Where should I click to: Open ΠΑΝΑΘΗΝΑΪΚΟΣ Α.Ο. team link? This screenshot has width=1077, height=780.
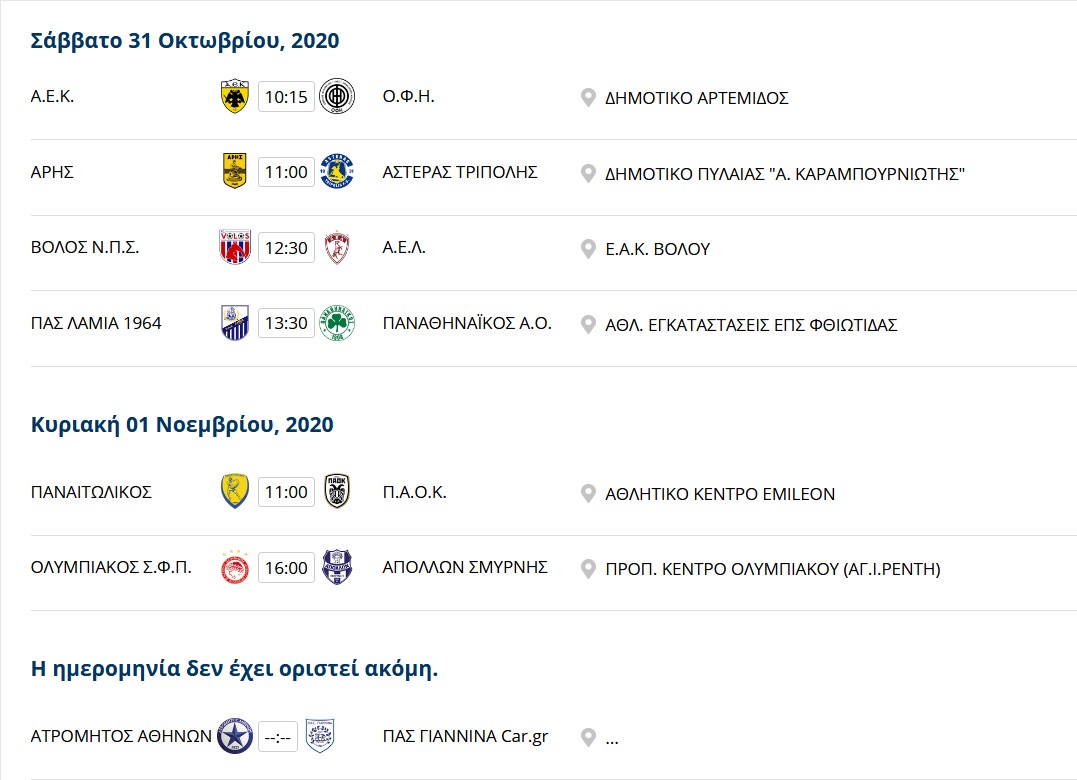[467, 323]
